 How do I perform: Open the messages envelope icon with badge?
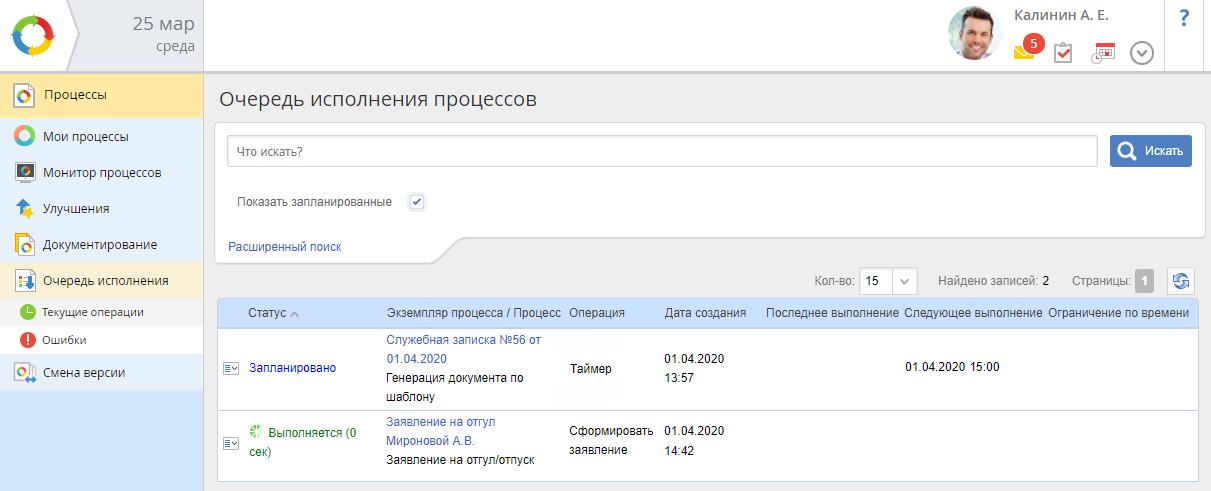1024,52
